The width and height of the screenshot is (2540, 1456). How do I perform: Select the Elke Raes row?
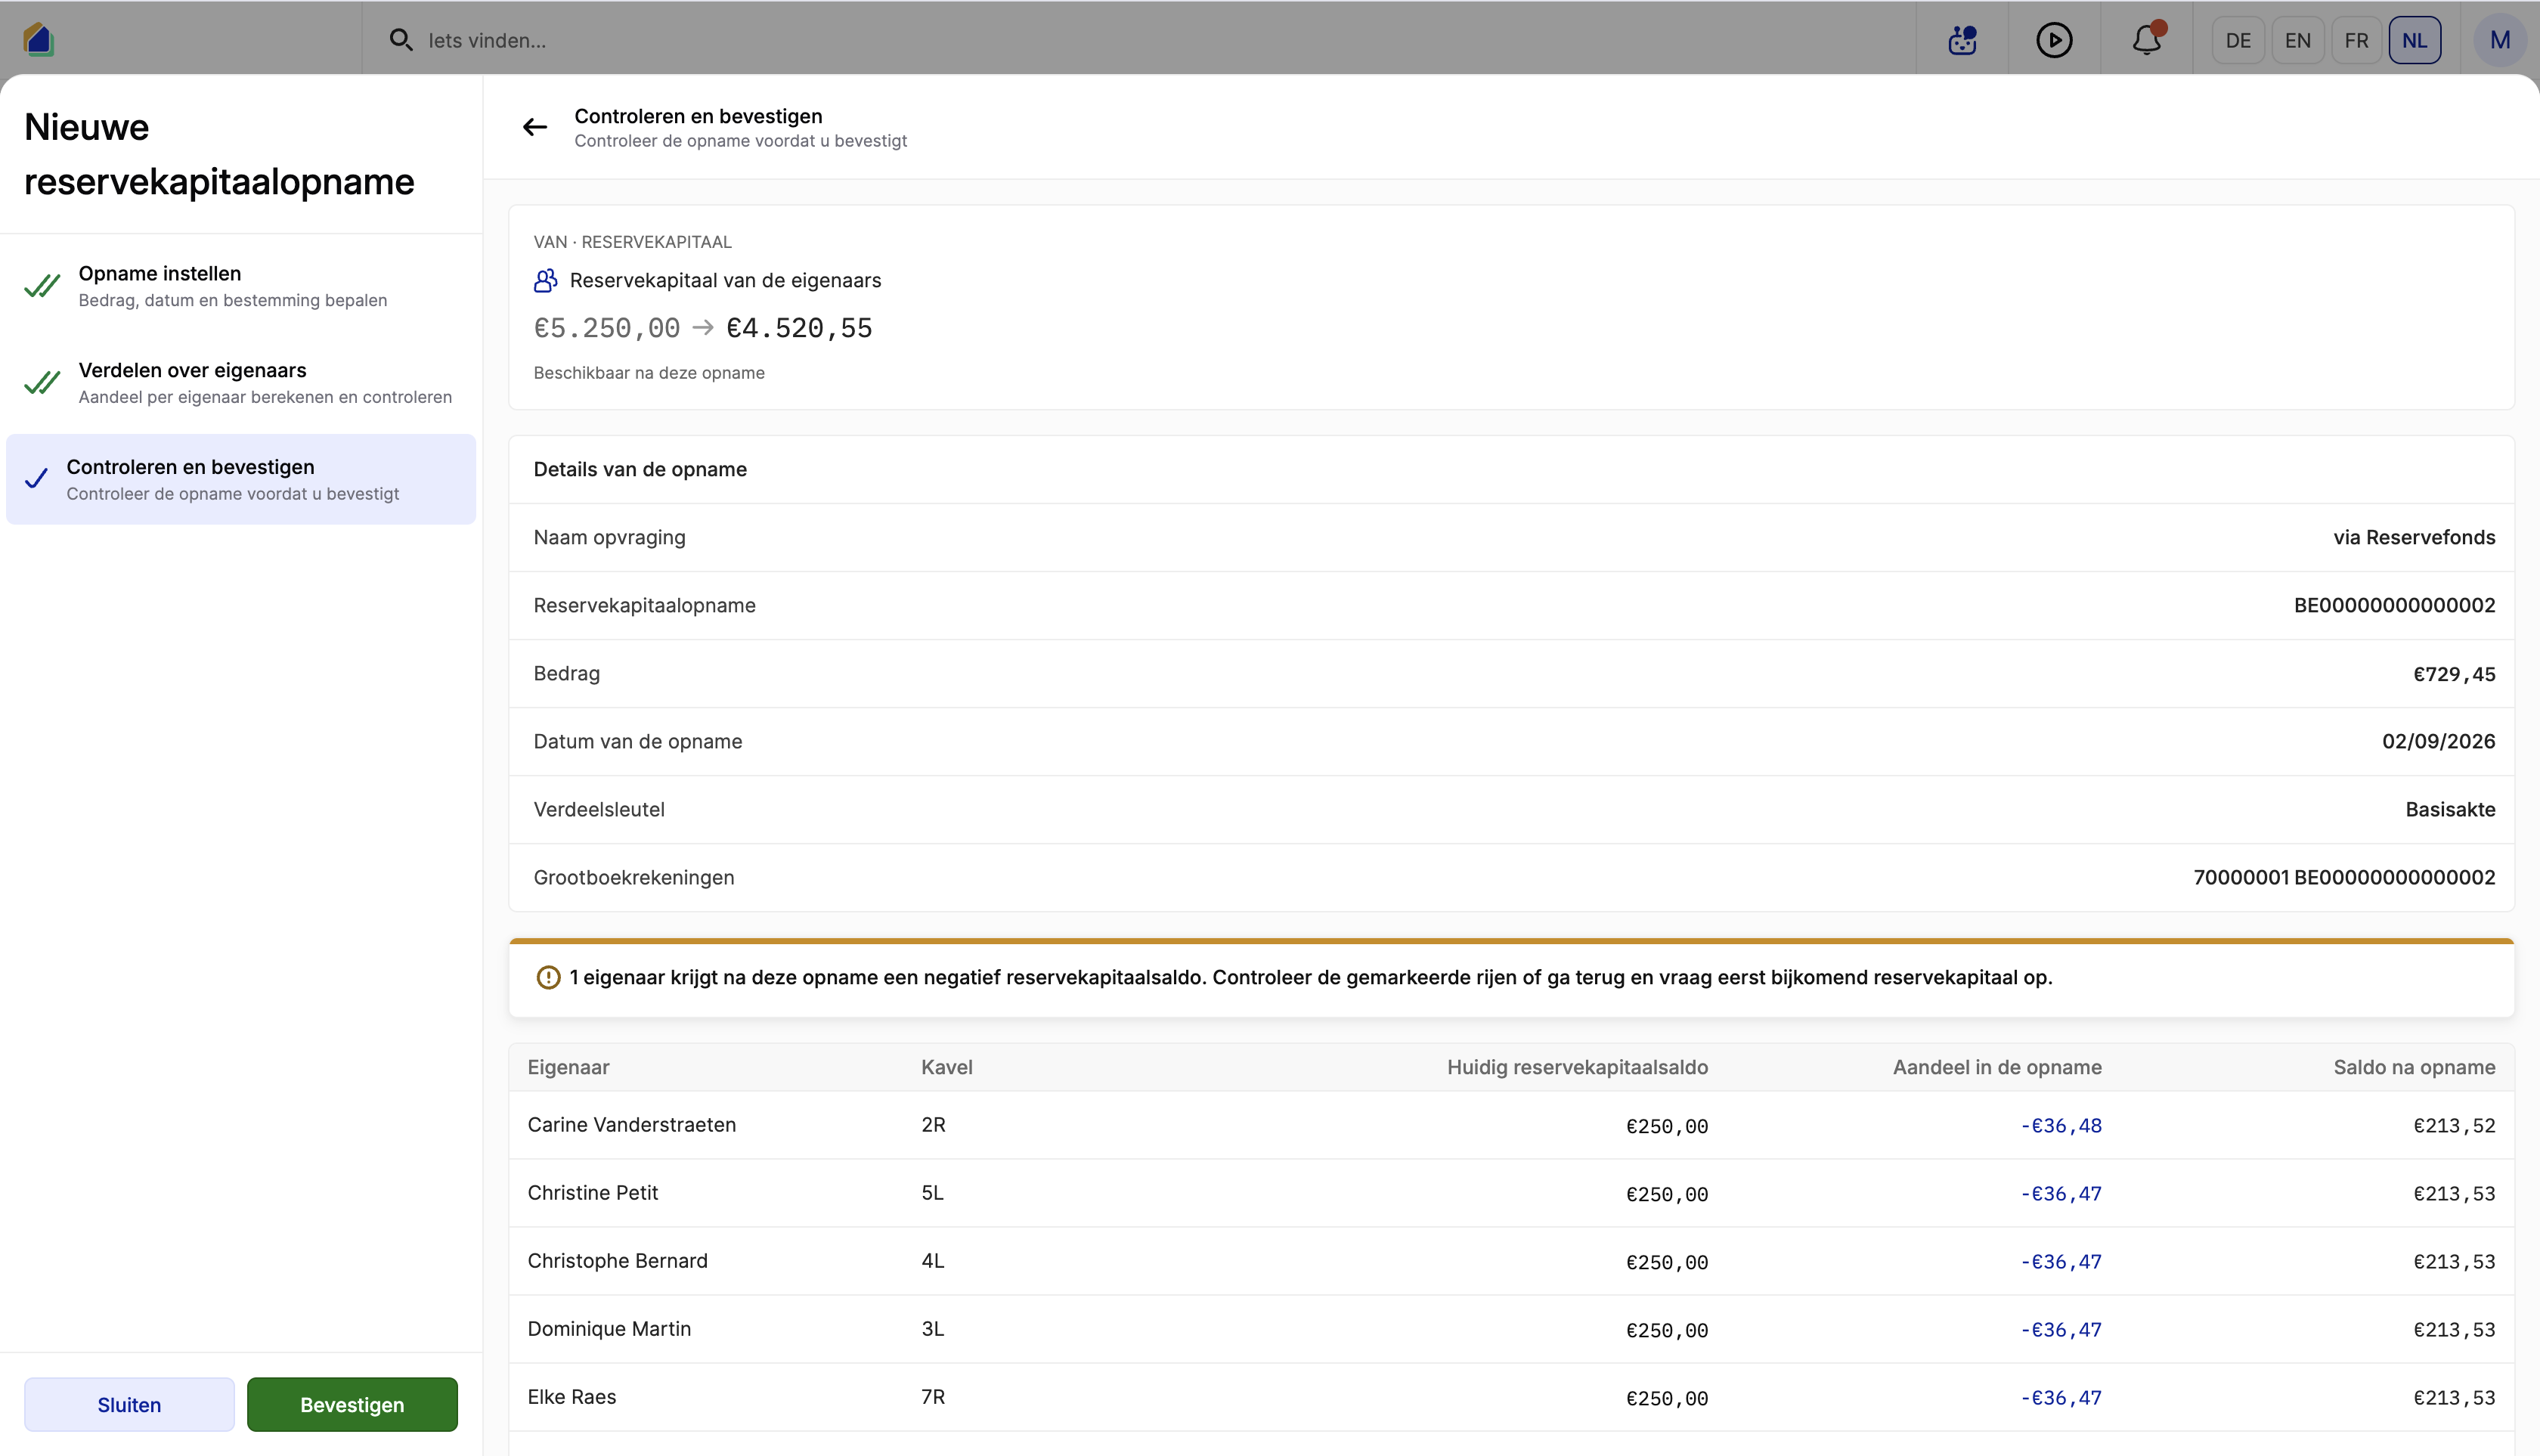[1511, 1397]
